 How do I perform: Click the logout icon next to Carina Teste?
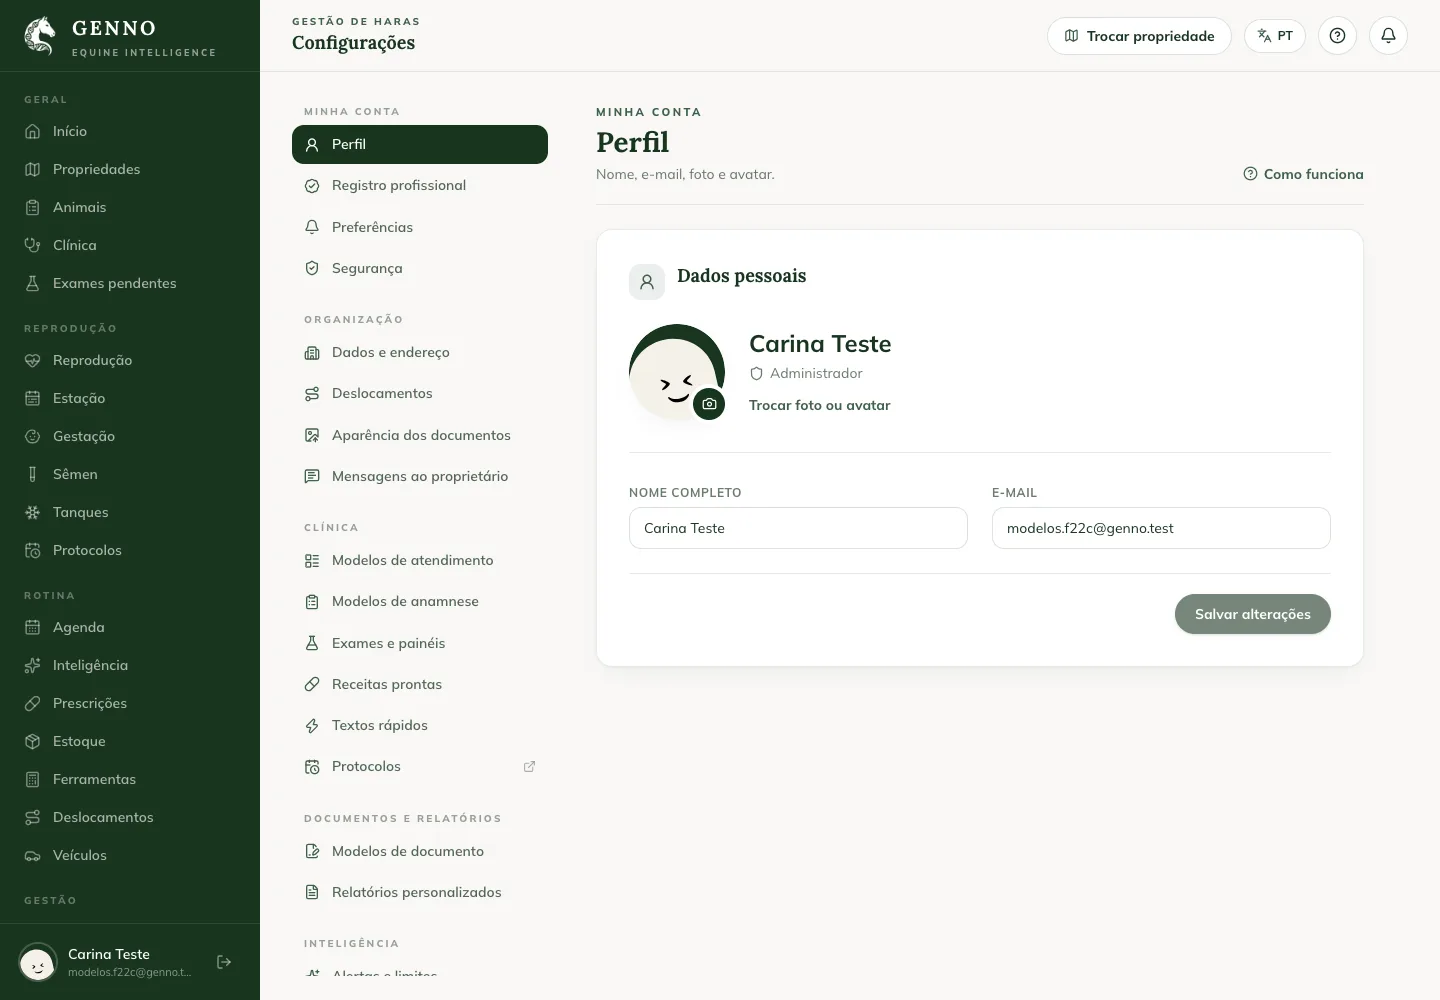tap(224, 962)
